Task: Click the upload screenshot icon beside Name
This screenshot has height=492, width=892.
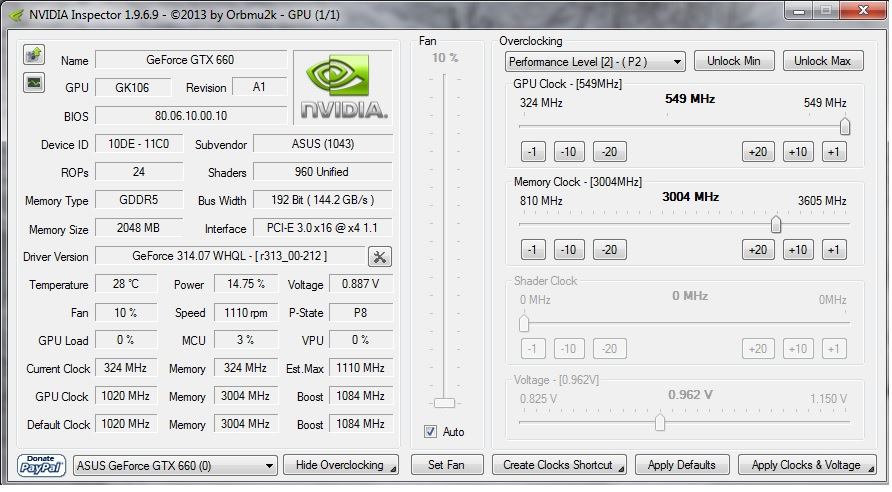Action: click(x=34, y=55)
